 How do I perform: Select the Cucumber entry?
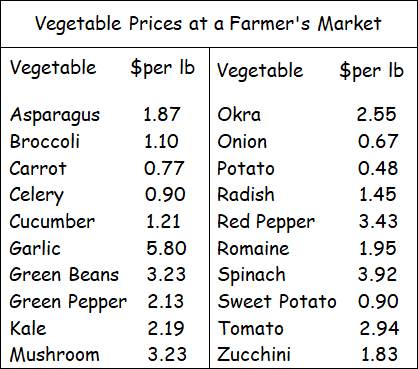tap(52, 222)
